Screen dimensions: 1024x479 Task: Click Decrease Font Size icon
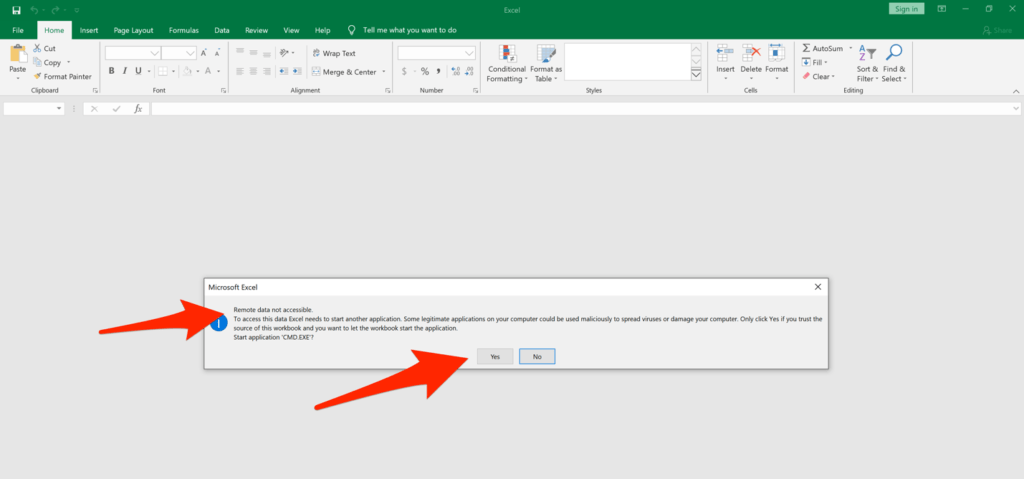pos(216,53)
